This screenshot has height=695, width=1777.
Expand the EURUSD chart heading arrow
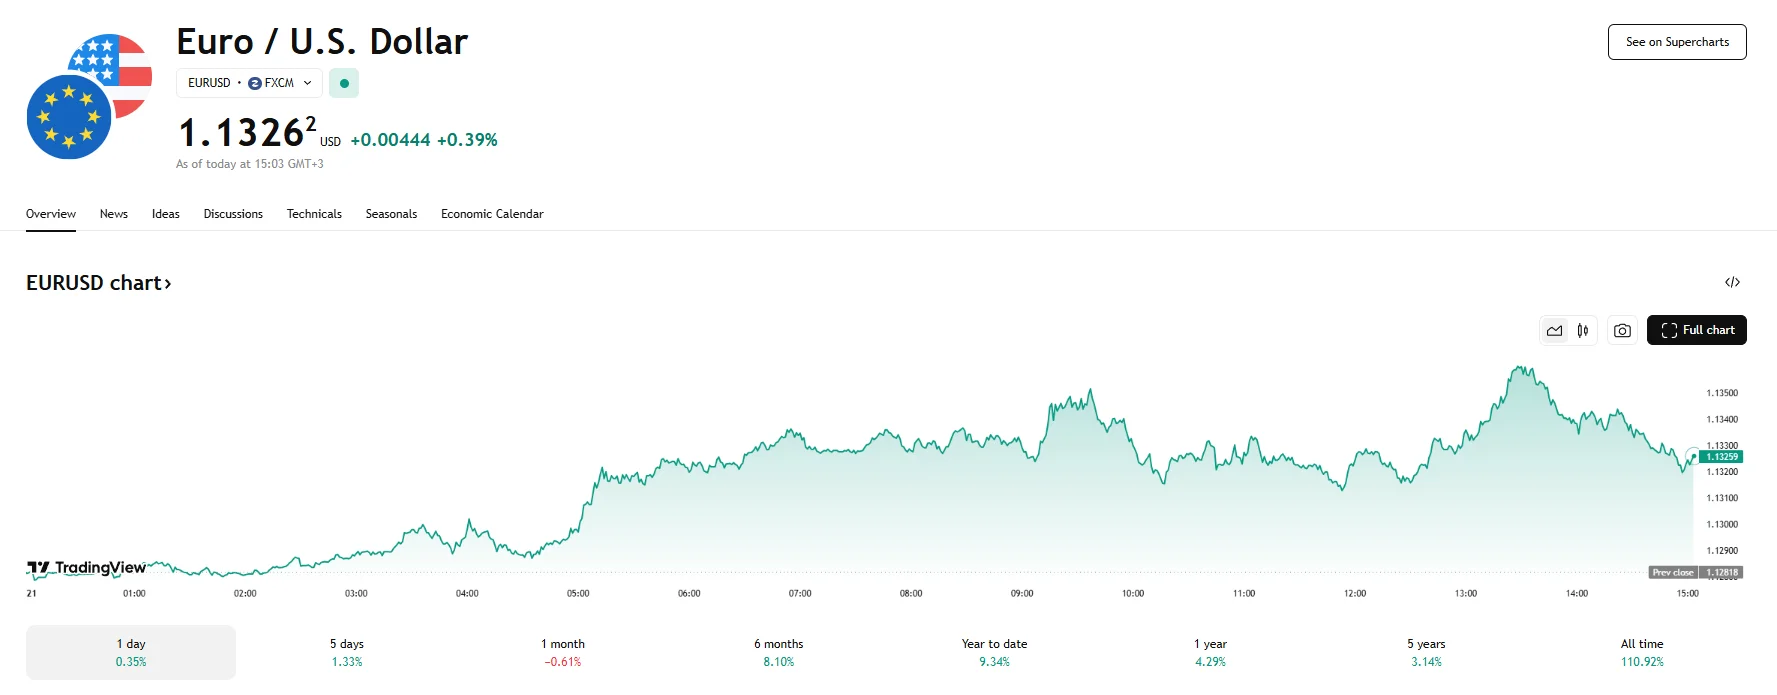tap(168, 284)
